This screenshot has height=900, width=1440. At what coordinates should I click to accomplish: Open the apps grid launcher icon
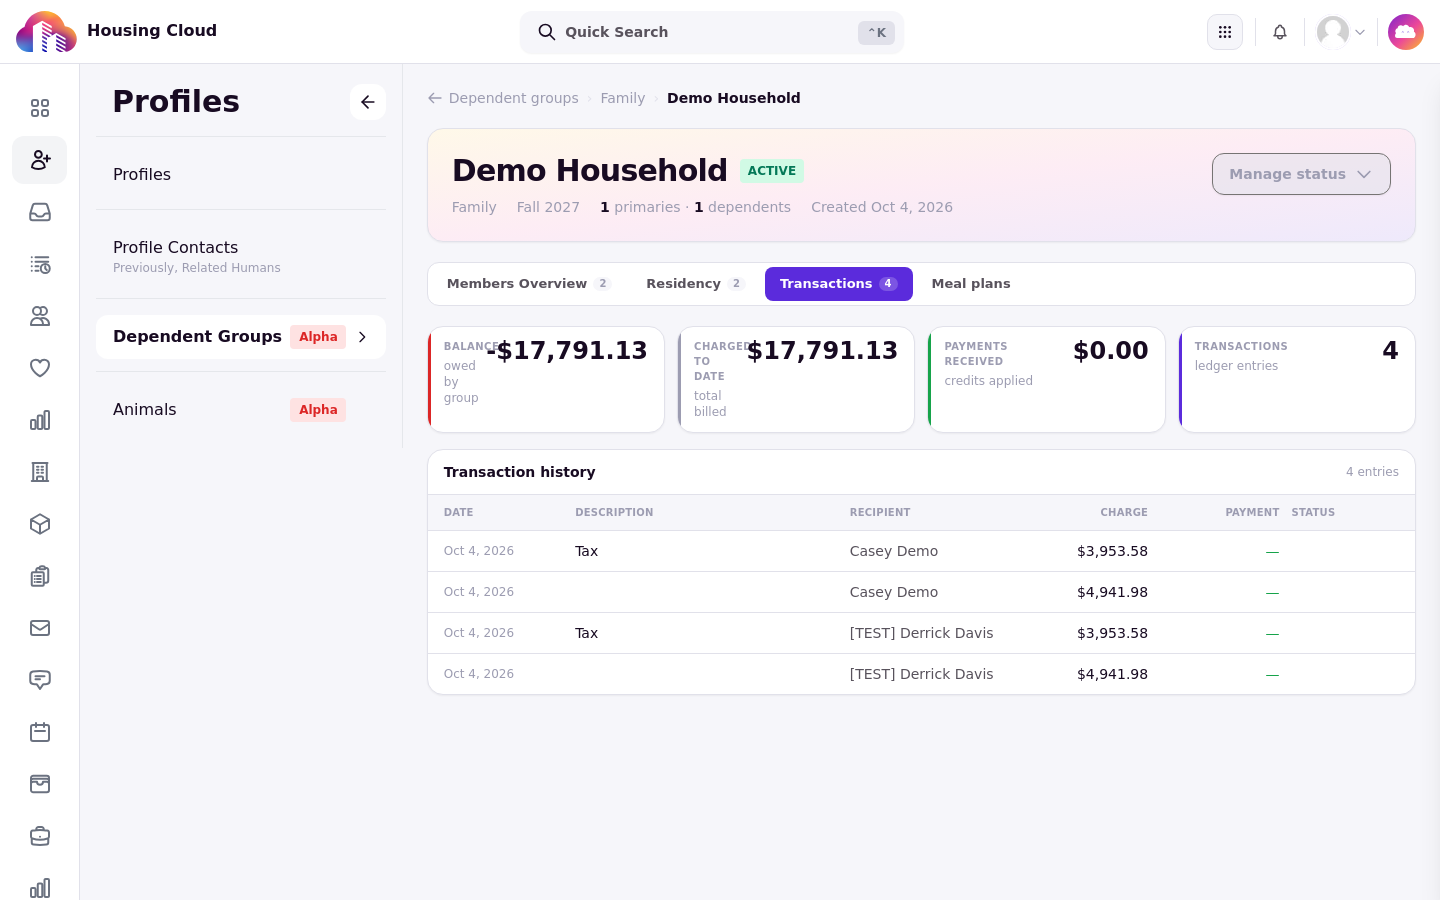(1225, 32)
